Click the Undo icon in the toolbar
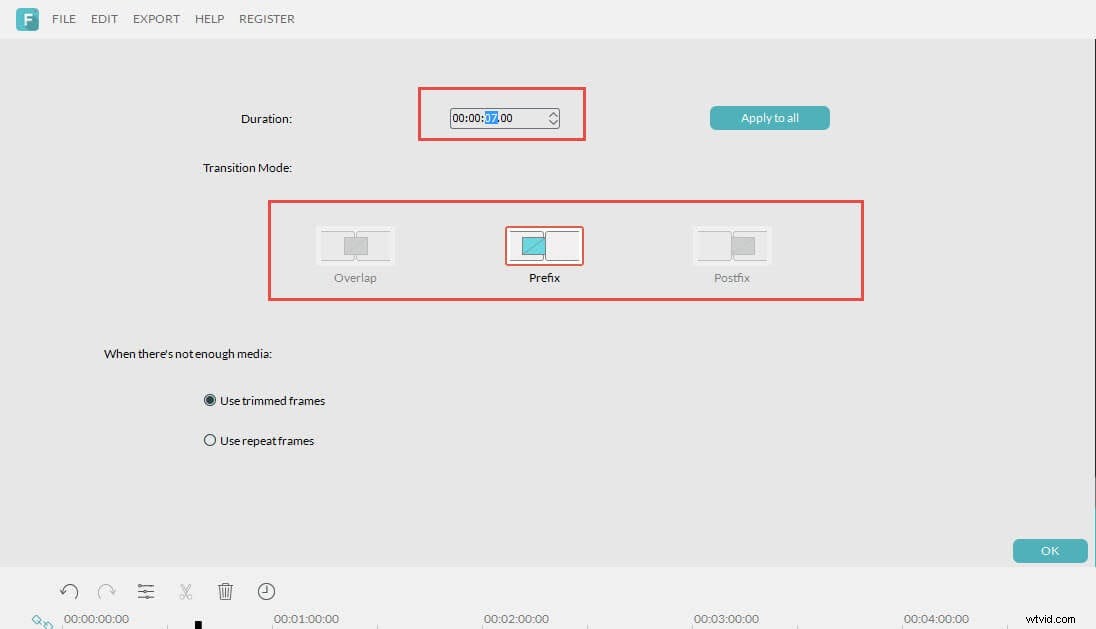The width and height of the screenshot is (1096, 629). click(x=68, y=591)
